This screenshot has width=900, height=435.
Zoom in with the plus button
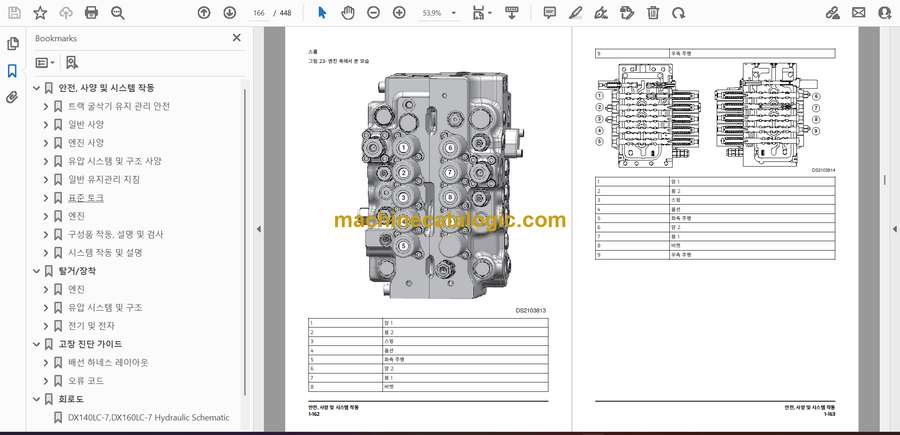click(x=399, y=13)
